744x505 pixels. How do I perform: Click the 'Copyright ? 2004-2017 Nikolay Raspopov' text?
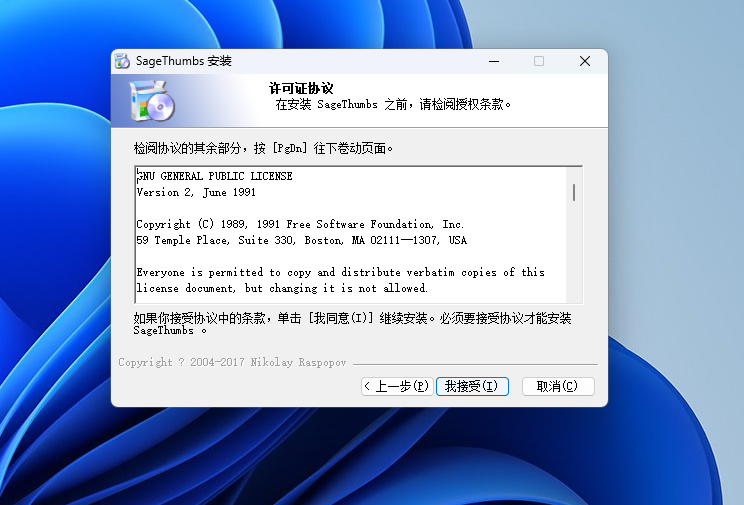232,363
